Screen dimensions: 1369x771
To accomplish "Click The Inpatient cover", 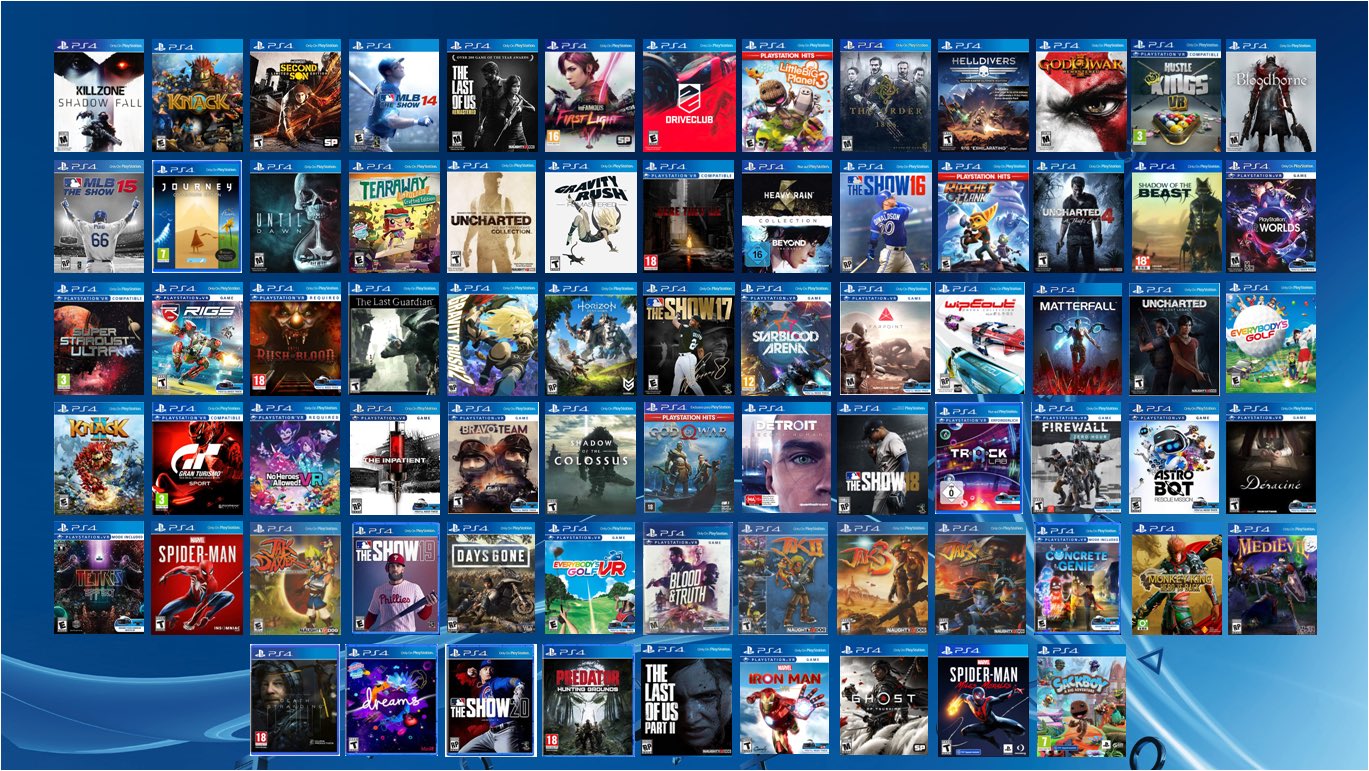I will click(393, 458).
